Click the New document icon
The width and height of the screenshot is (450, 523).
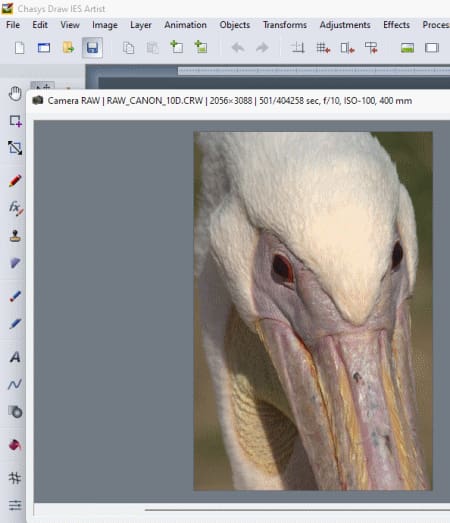click(x=20, y=48)
